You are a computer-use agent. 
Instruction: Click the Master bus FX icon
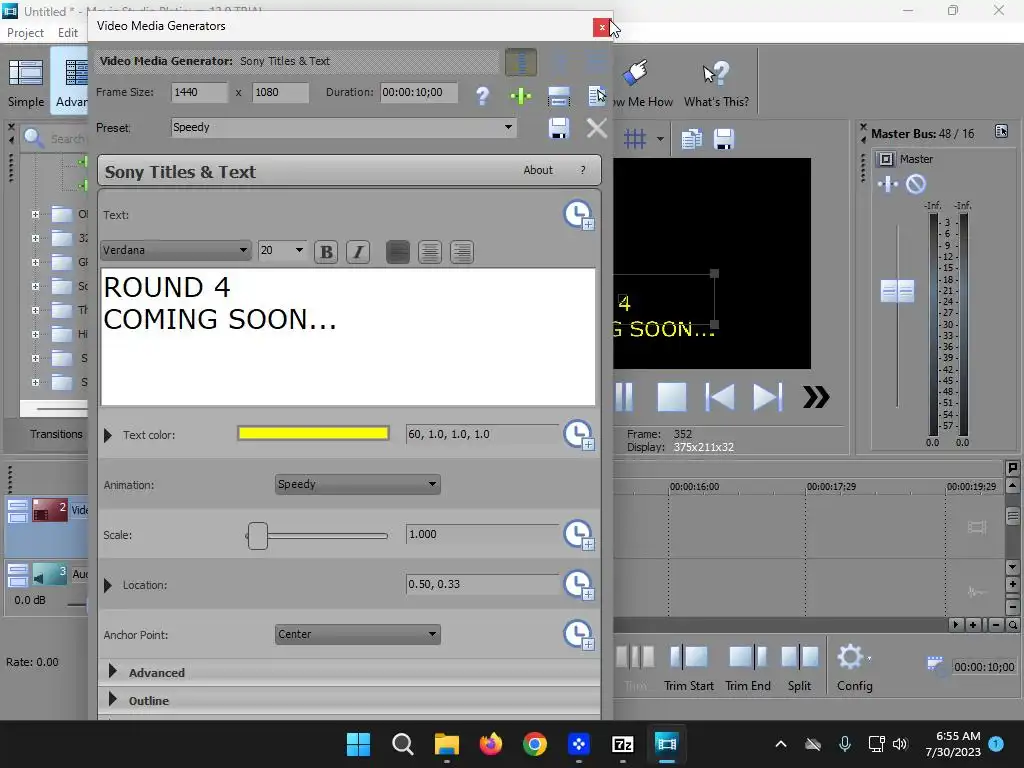tap(888, 184)
